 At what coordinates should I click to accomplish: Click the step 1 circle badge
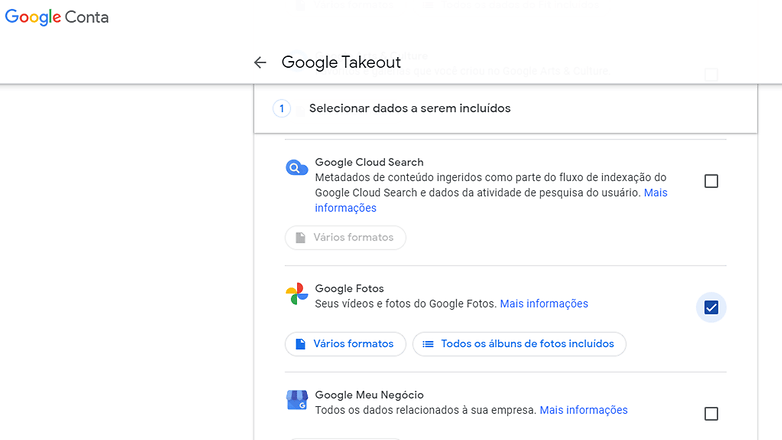tap(282, 108)
